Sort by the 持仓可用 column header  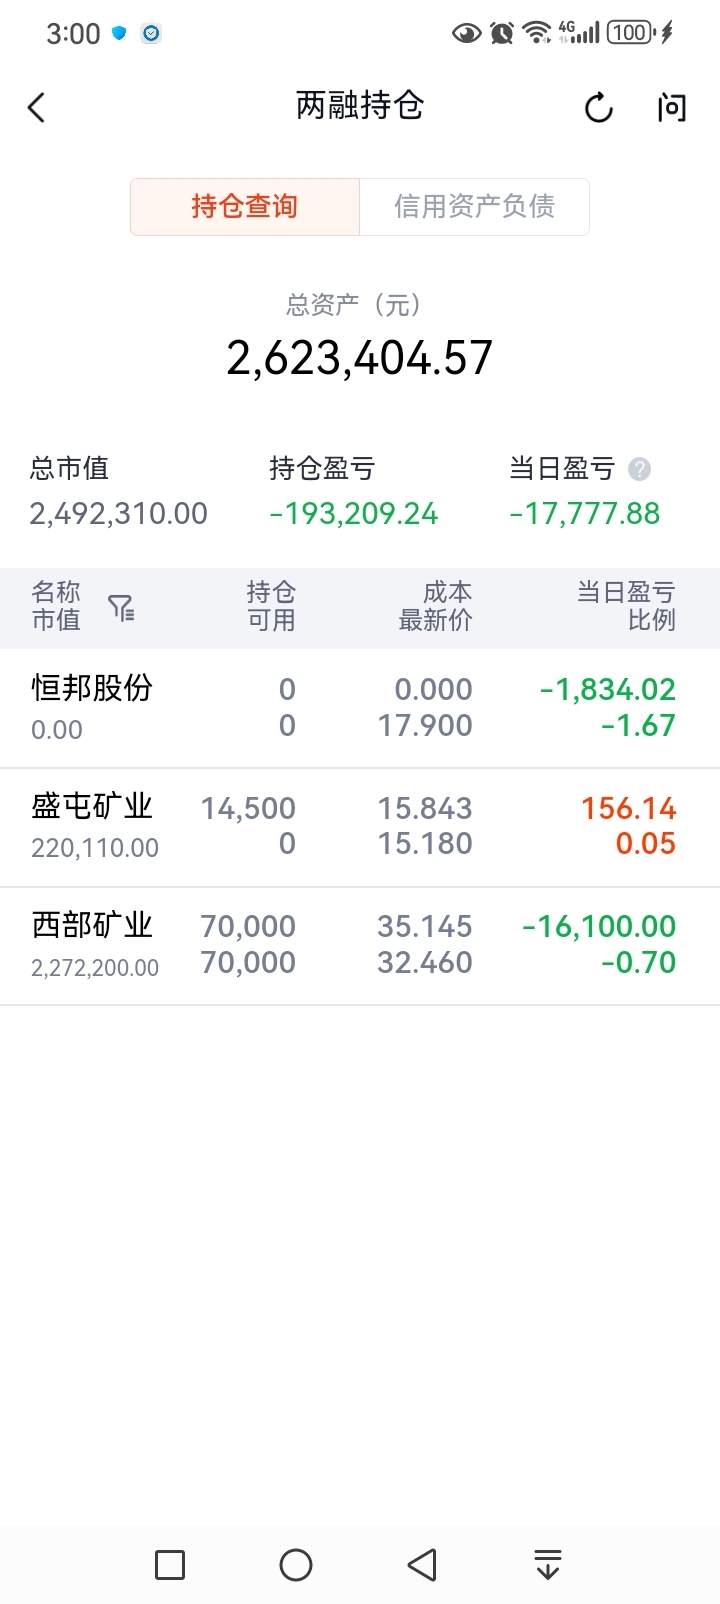click(x=271, y=606)
